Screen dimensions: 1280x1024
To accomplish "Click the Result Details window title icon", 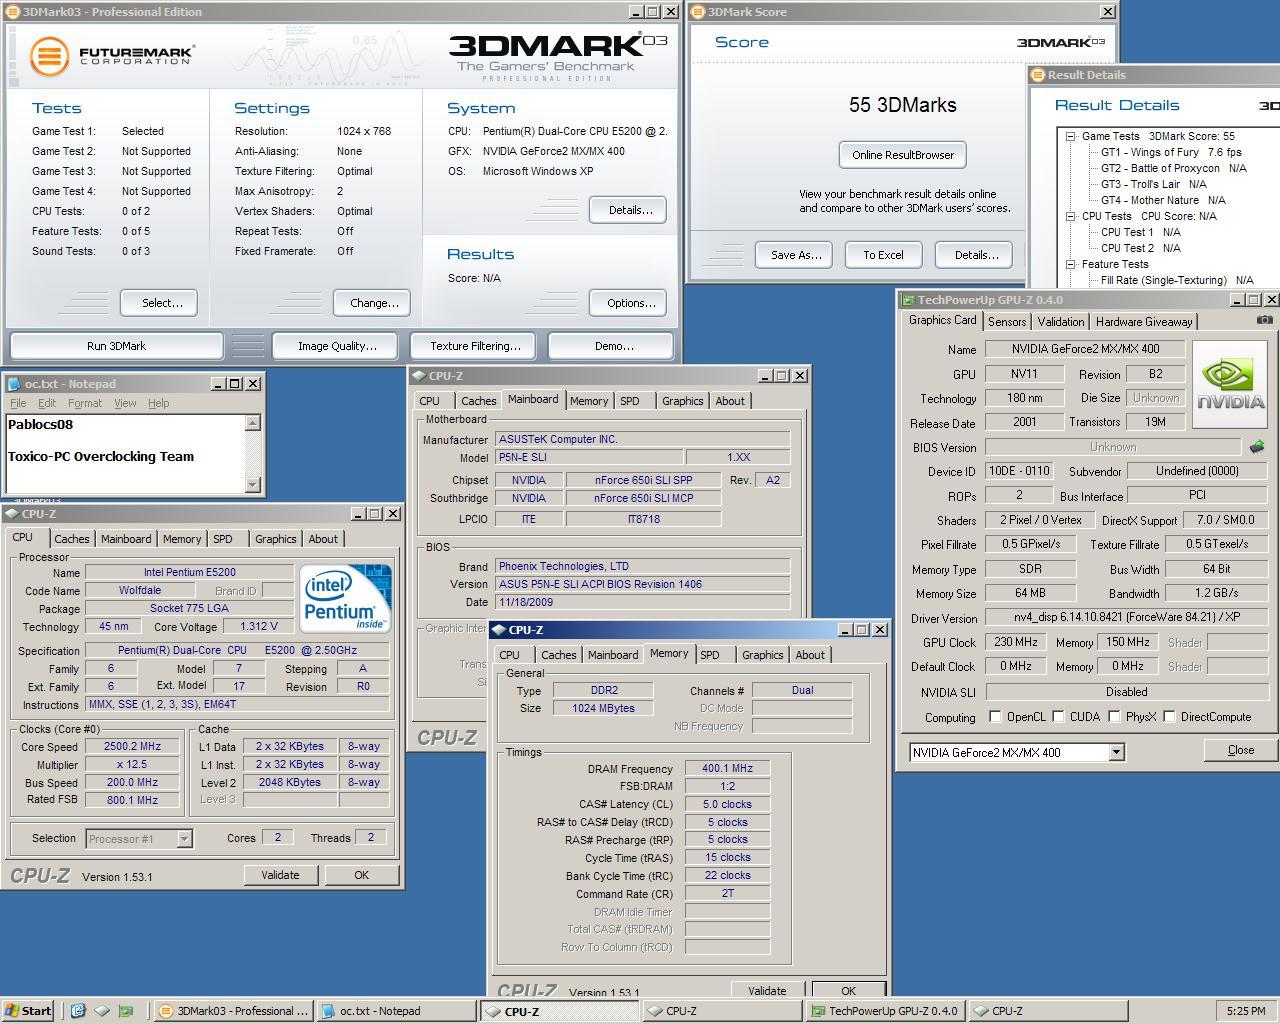I will pyautogui.click(x=1038, y=75).
